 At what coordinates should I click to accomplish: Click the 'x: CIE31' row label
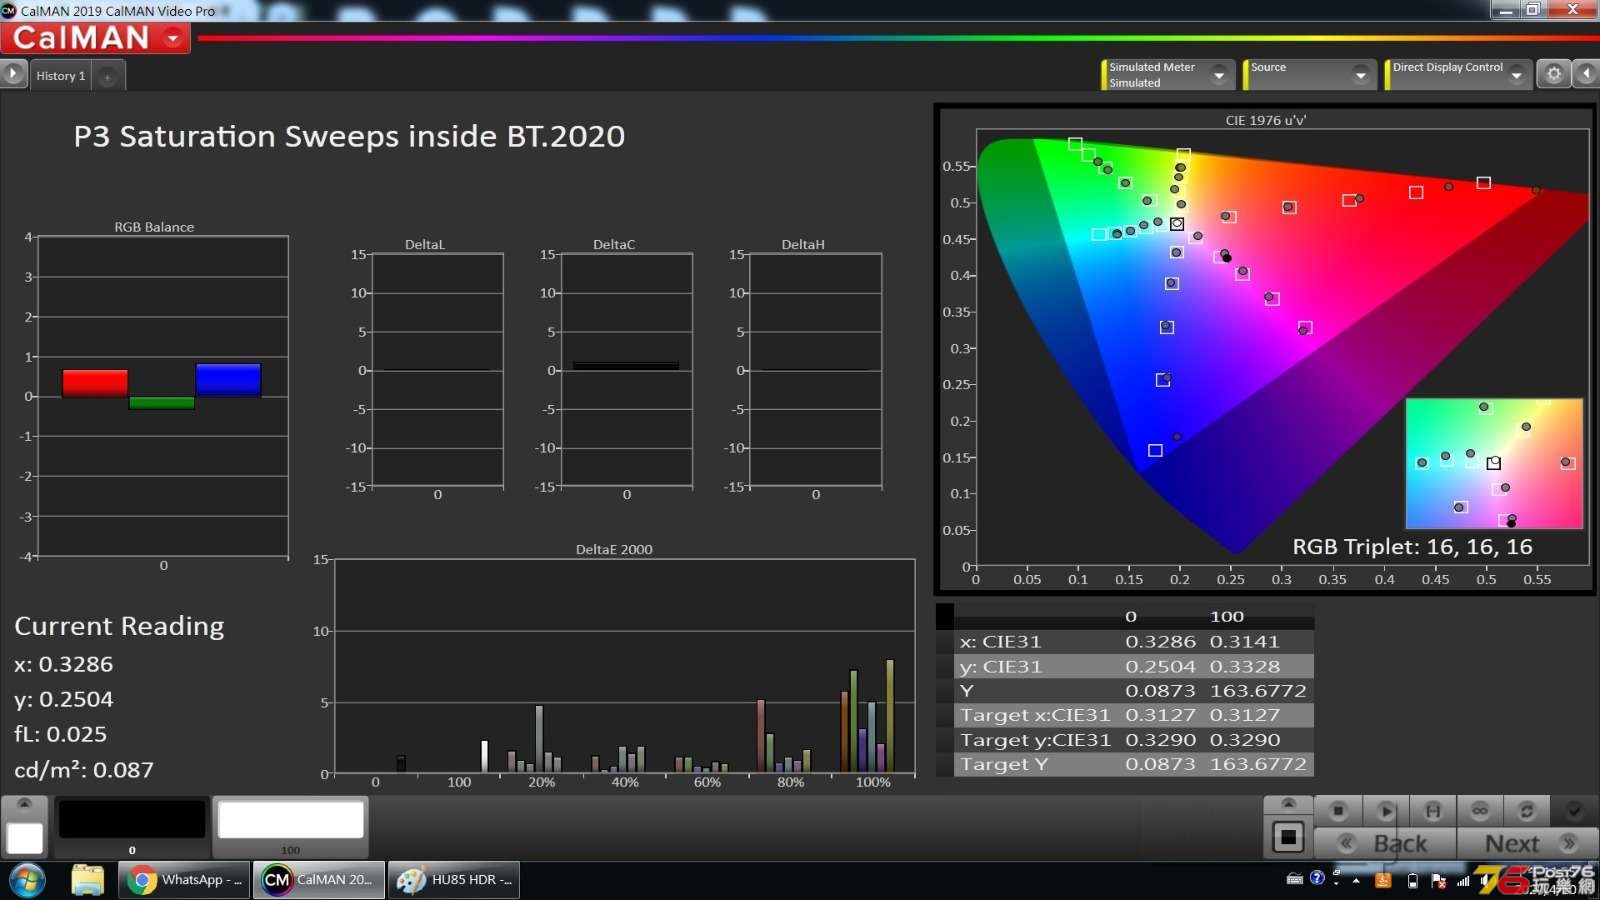tap(1001, 642)
